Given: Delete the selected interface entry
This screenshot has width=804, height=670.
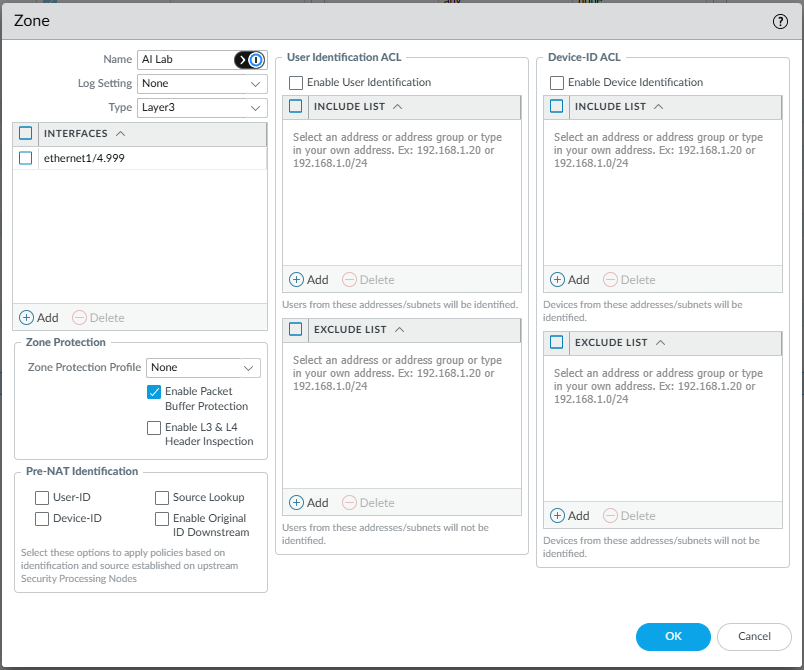Looking at the screenshot, I should click(98, 318).
